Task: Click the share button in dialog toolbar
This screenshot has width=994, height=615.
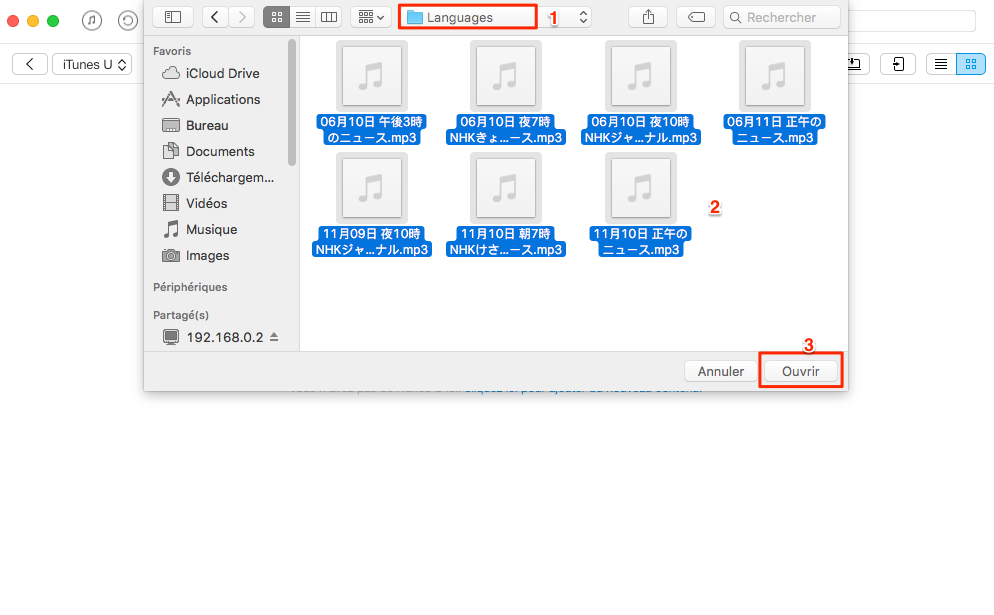Action: tap(648, 17)
